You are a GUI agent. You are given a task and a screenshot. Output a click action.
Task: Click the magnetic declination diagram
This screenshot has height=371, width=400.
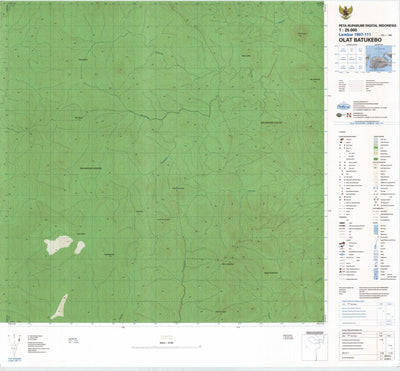tap(14, 346)
